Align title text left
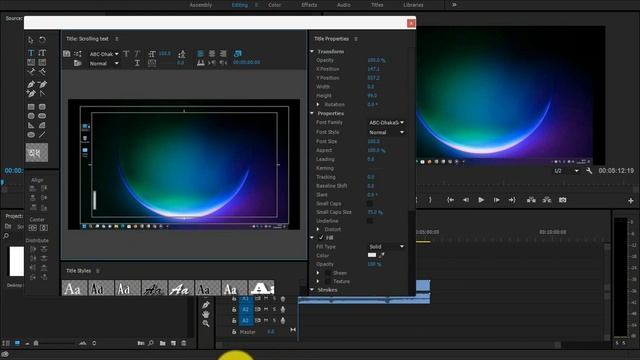Viewport: 640px width, 360px height. tap(200, 53)
